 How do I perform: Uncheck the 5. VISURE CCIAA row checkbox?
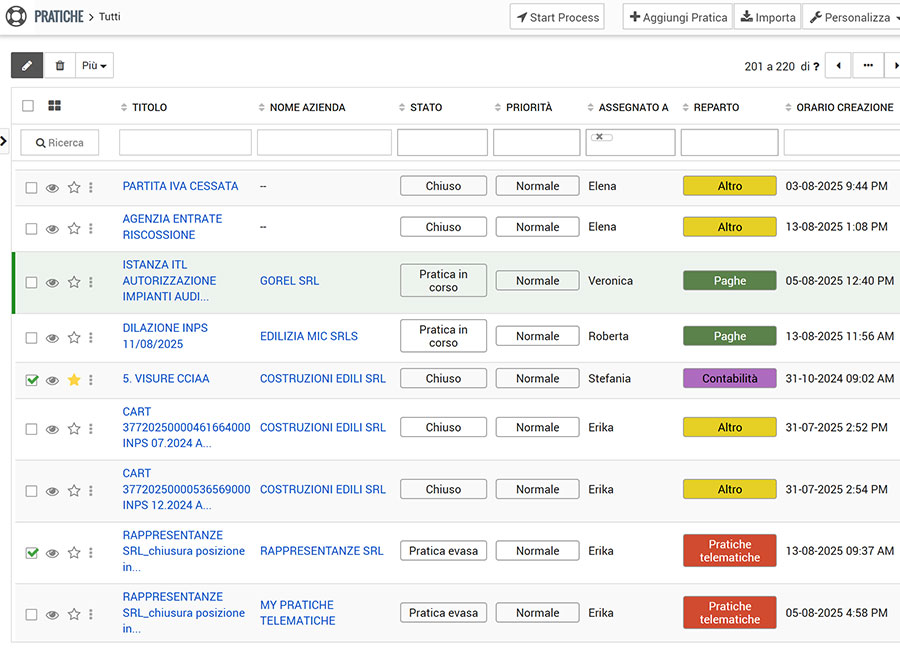31,380
